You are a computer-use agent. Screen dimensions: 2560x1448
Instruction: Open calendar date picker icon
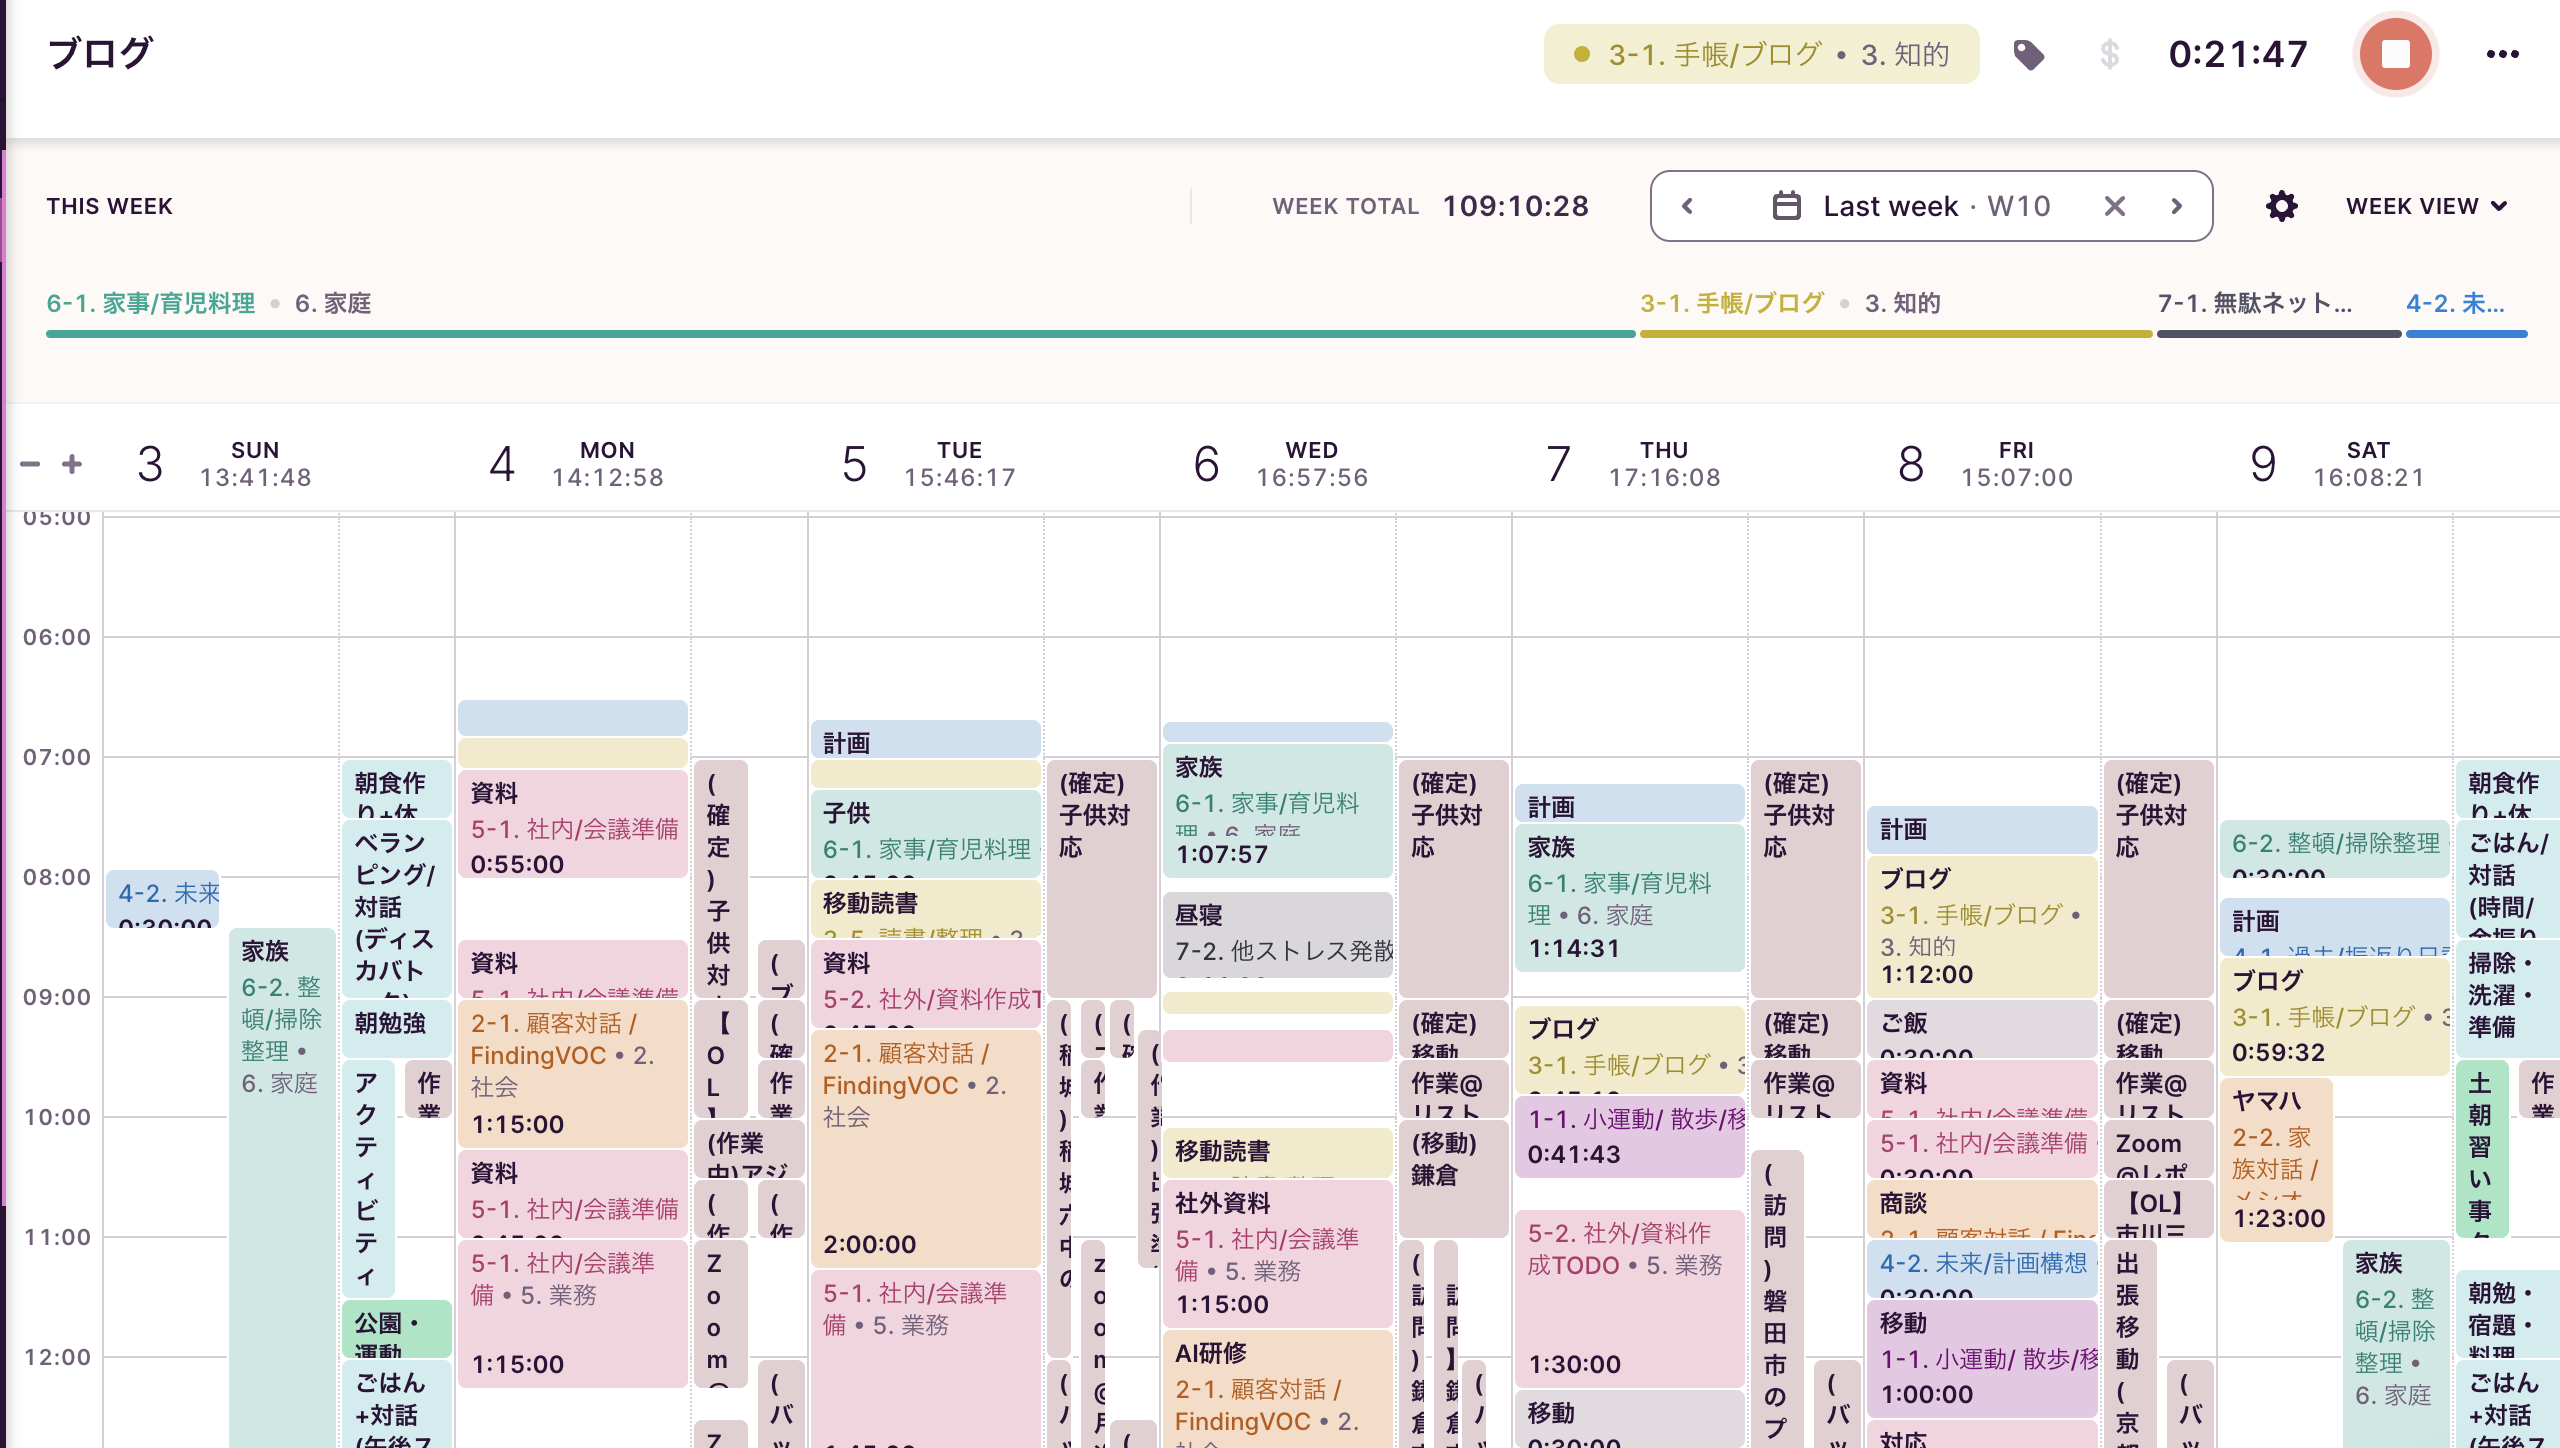coord(1786,206)
